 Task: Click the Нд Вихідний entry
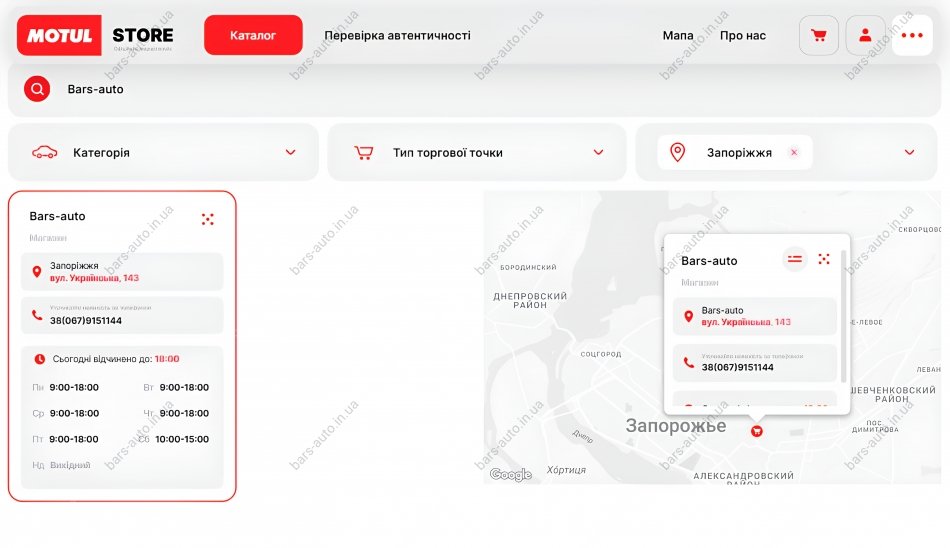[61, 465]
